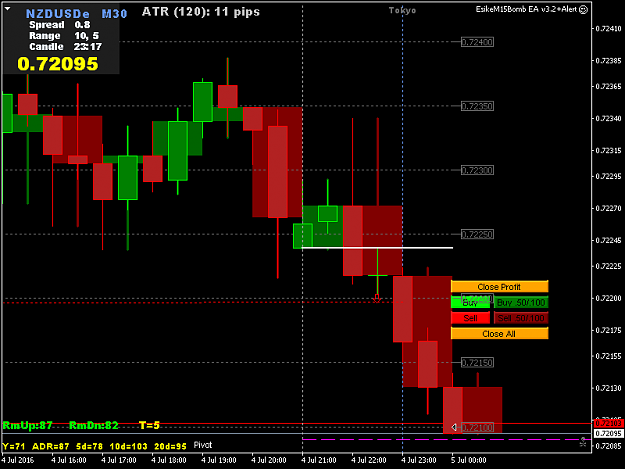Click the Candle 23:17 timer
Viewport: 625px width, 469px height.
pos(65,47)
